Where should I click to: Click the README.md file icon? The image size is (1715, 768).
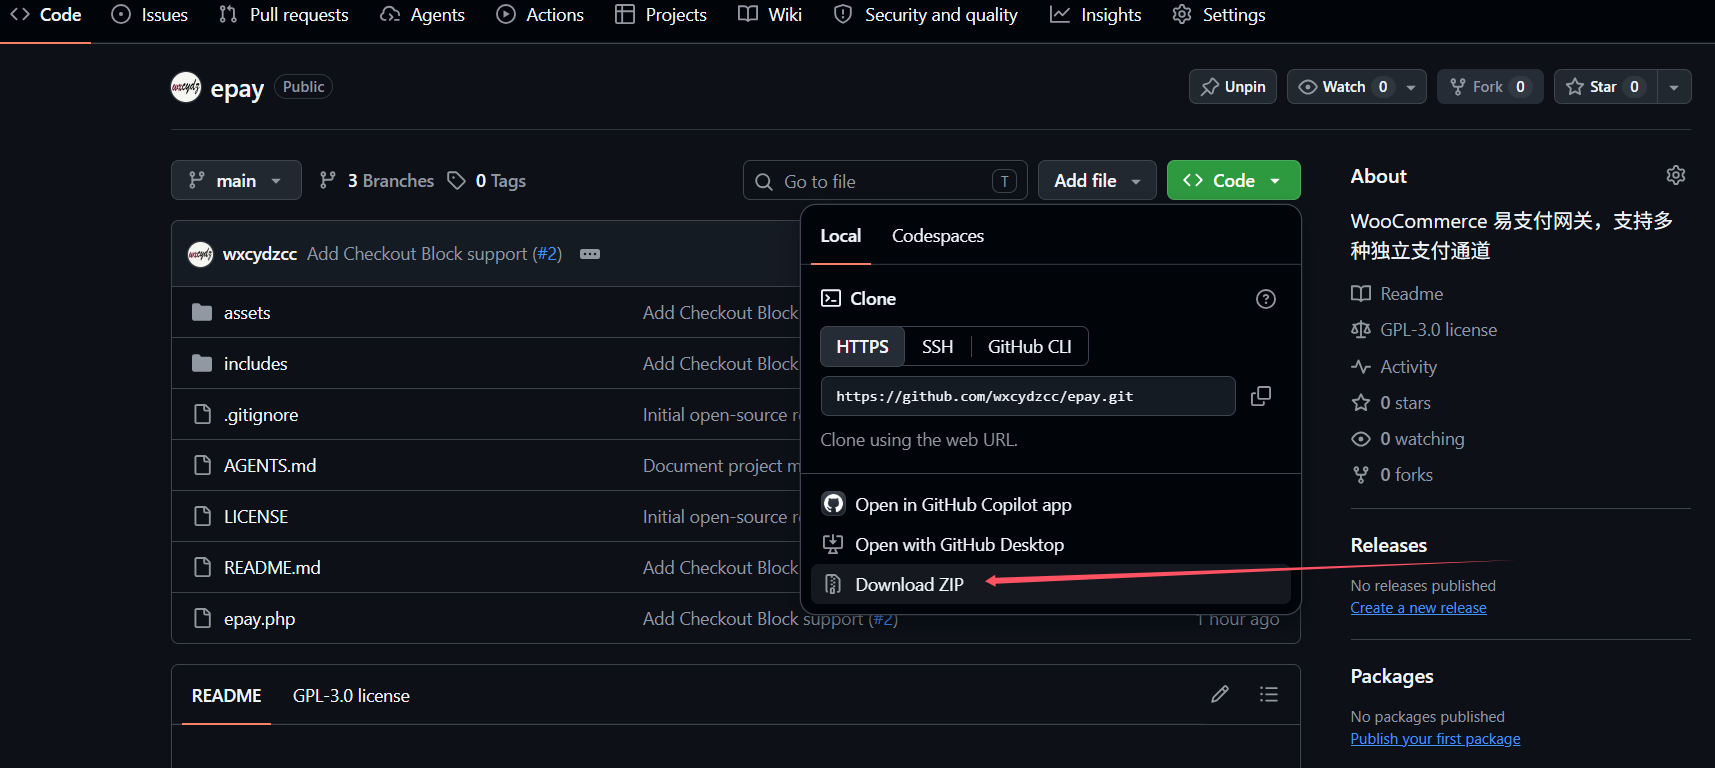tap(202, 567)
